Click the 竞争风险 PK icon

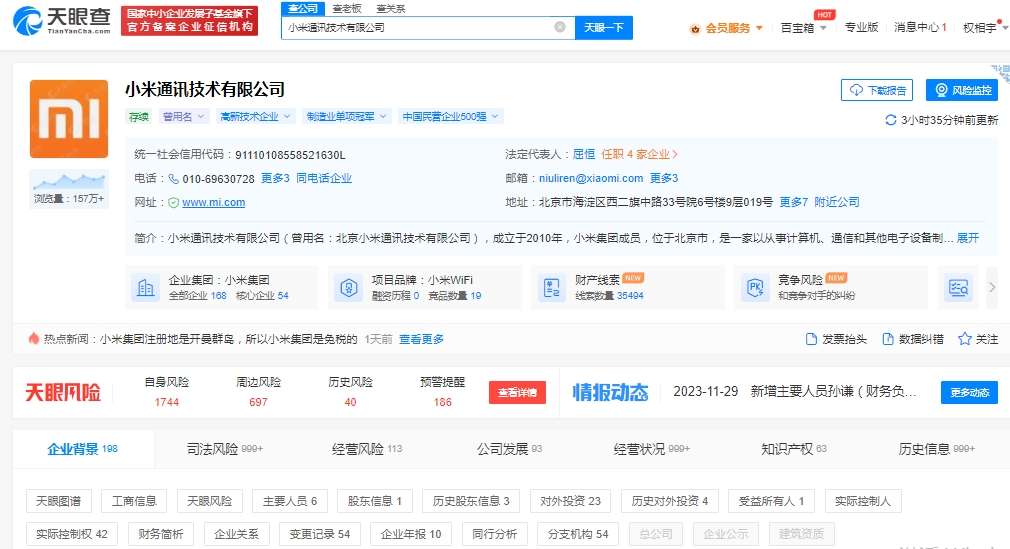pos(755,287)
